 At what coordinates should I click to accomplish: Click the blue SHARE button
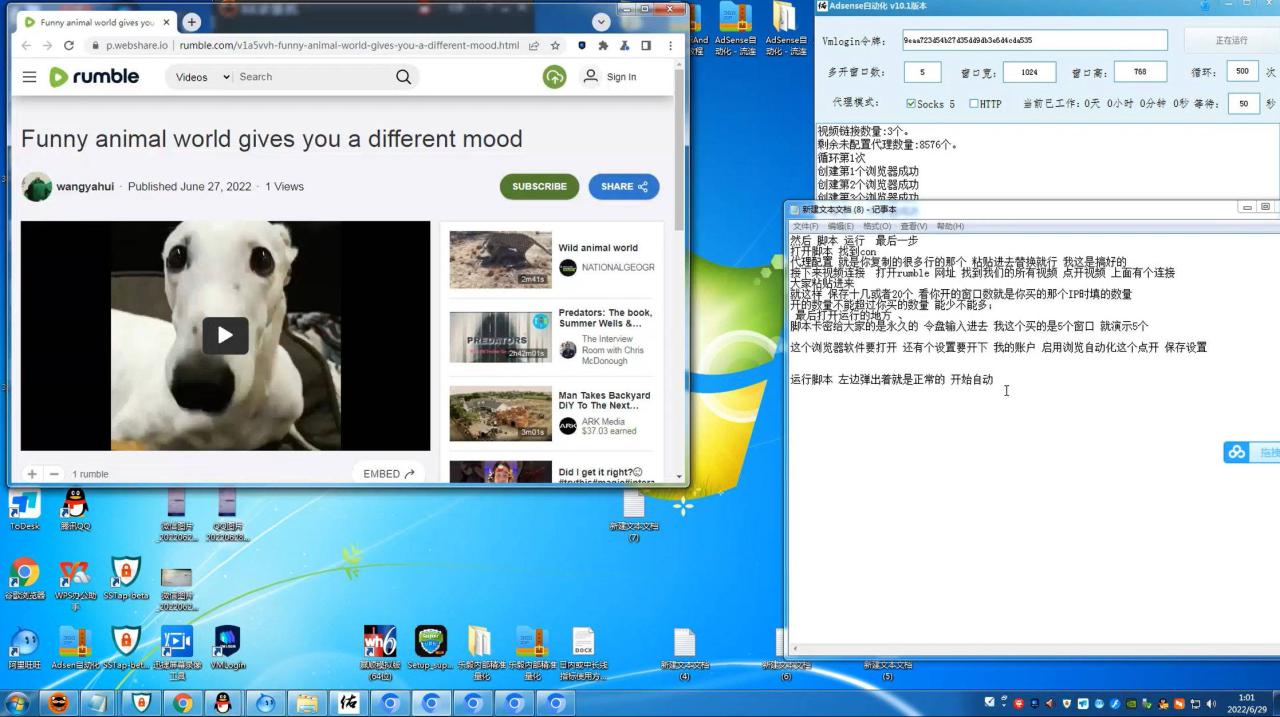tap(623, 186)
